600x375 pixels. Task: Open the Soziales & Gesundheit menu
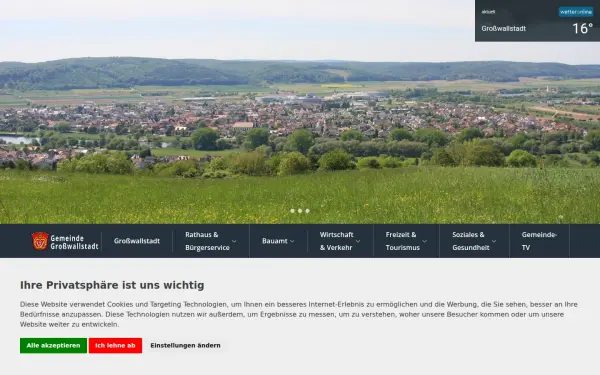tap(471, 241)
